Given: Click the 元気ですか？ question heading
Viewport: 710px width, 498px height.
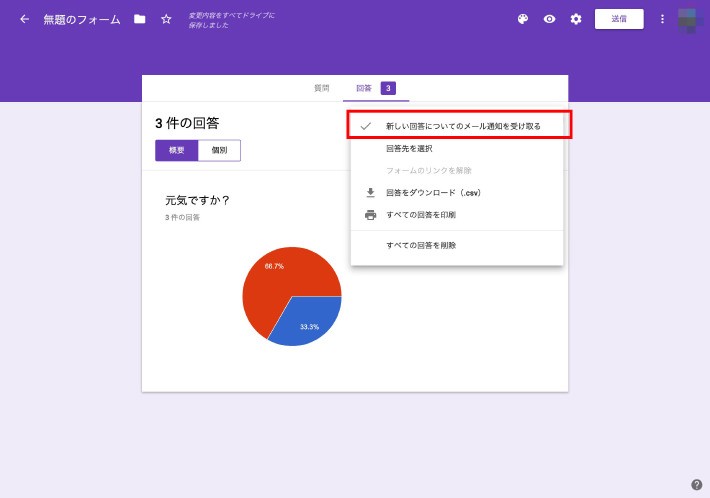Looking at the screenshot, I should pos(198,200).
